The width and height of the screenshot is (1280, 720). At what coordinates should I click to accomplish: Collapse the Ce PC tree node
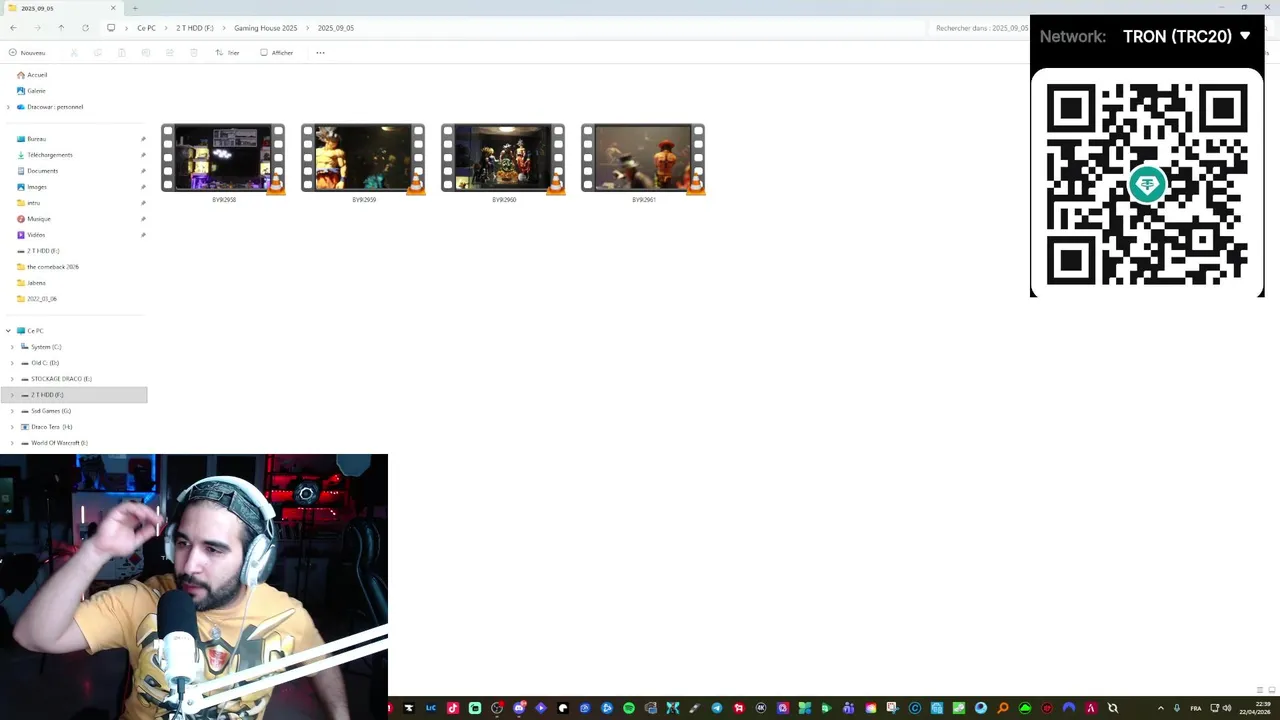(x=8, y=331)
